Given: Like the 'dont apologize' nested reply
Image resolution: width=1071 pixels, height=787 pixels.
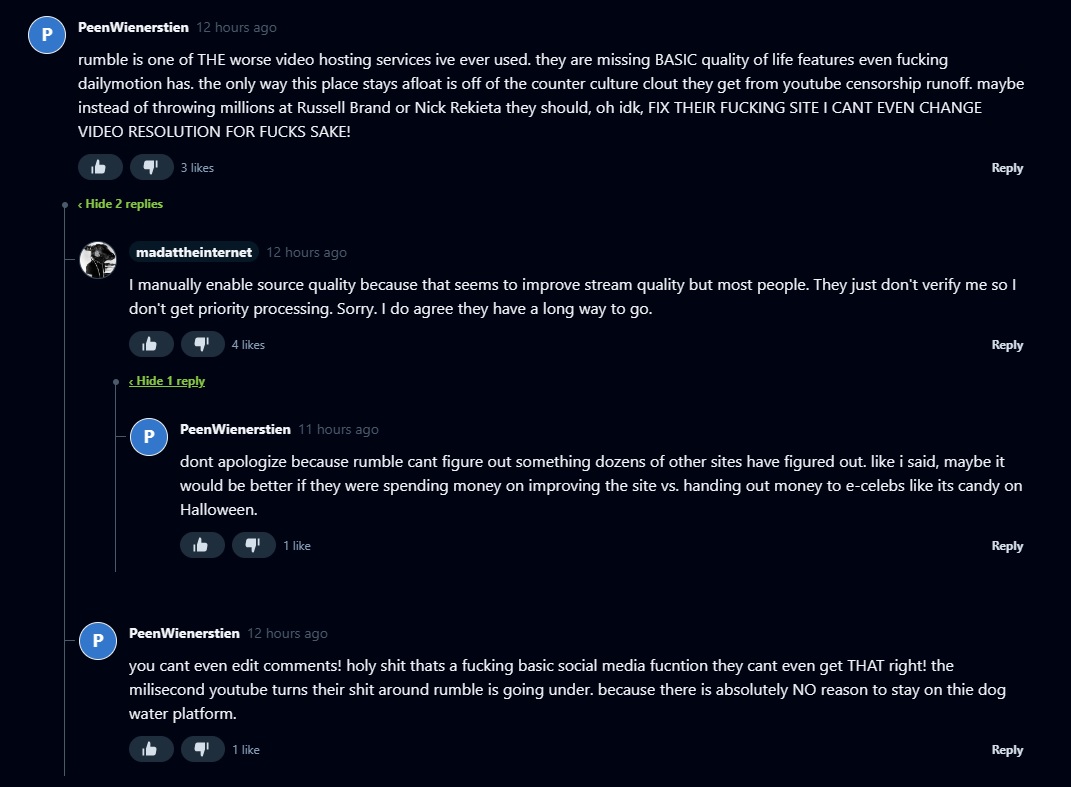Looking at the screenshot, I should (201, 545).
